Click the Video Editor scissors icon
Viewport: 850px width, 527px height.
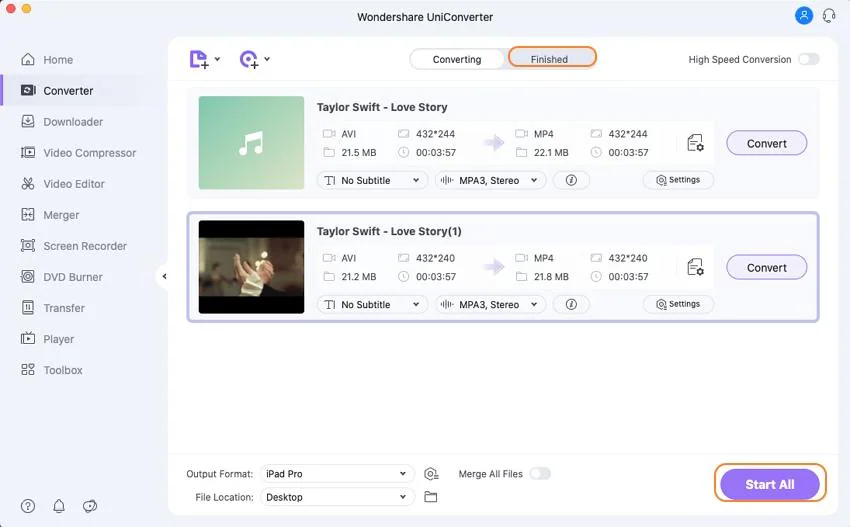click(x=28, y=183)
